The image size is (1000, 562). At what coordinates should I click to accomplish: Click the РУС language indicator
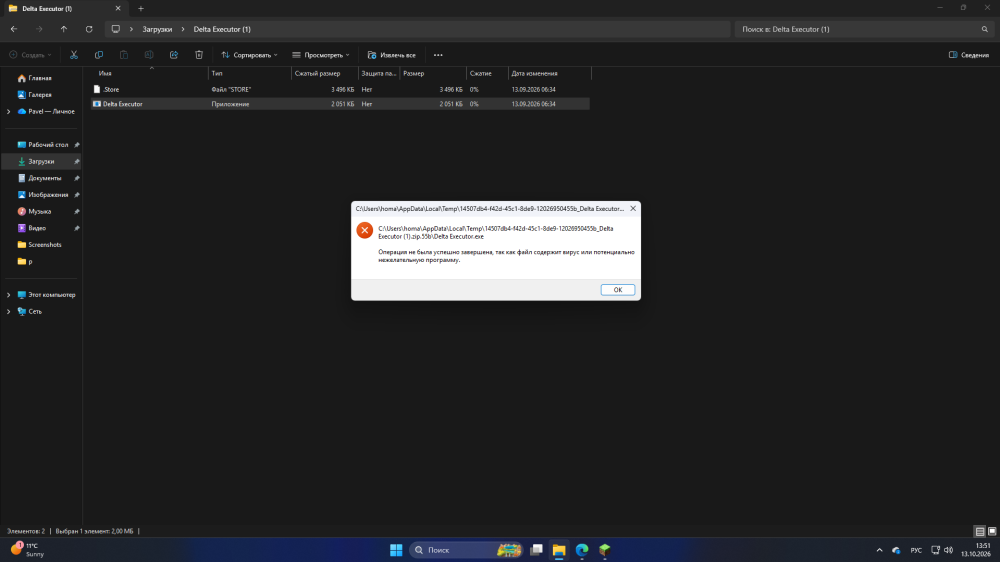coord(916,550)
